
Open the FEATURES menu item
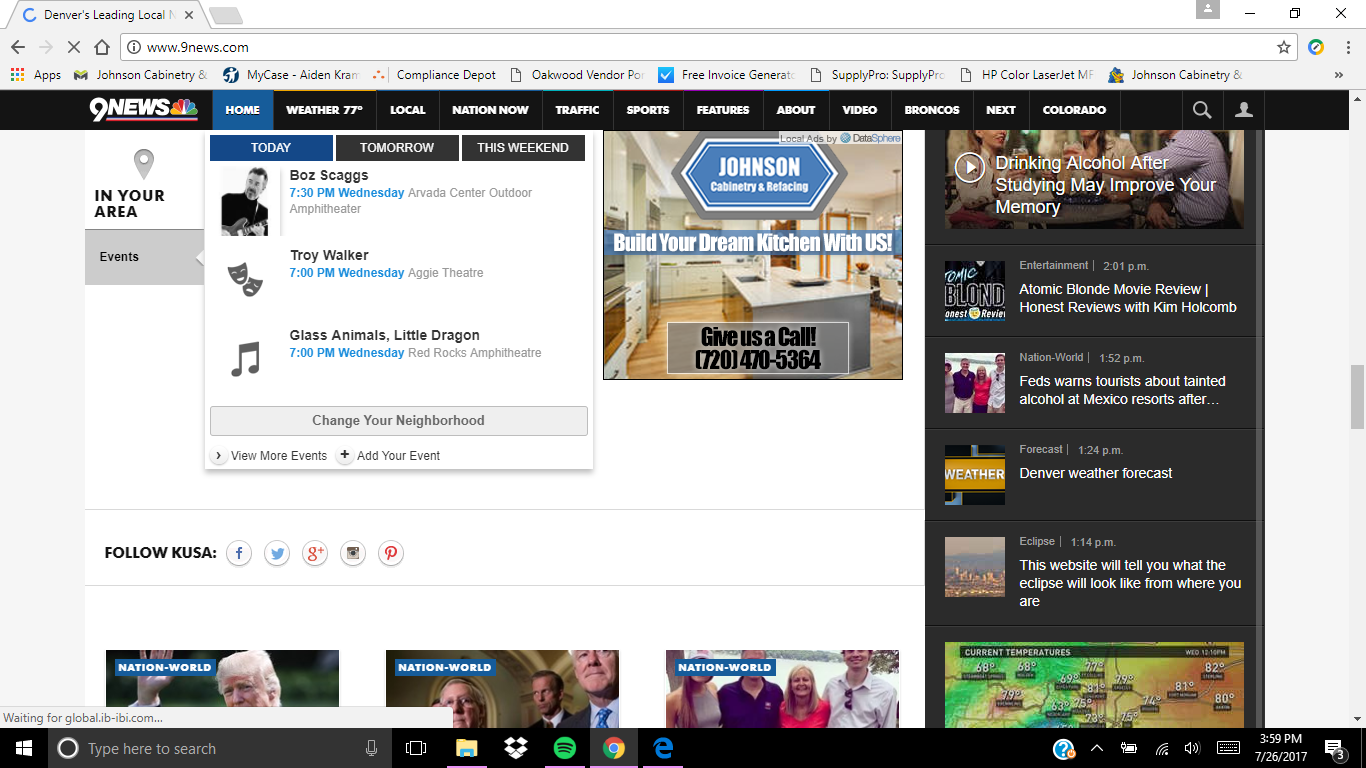pyautogui.click(x=723, y=110)
